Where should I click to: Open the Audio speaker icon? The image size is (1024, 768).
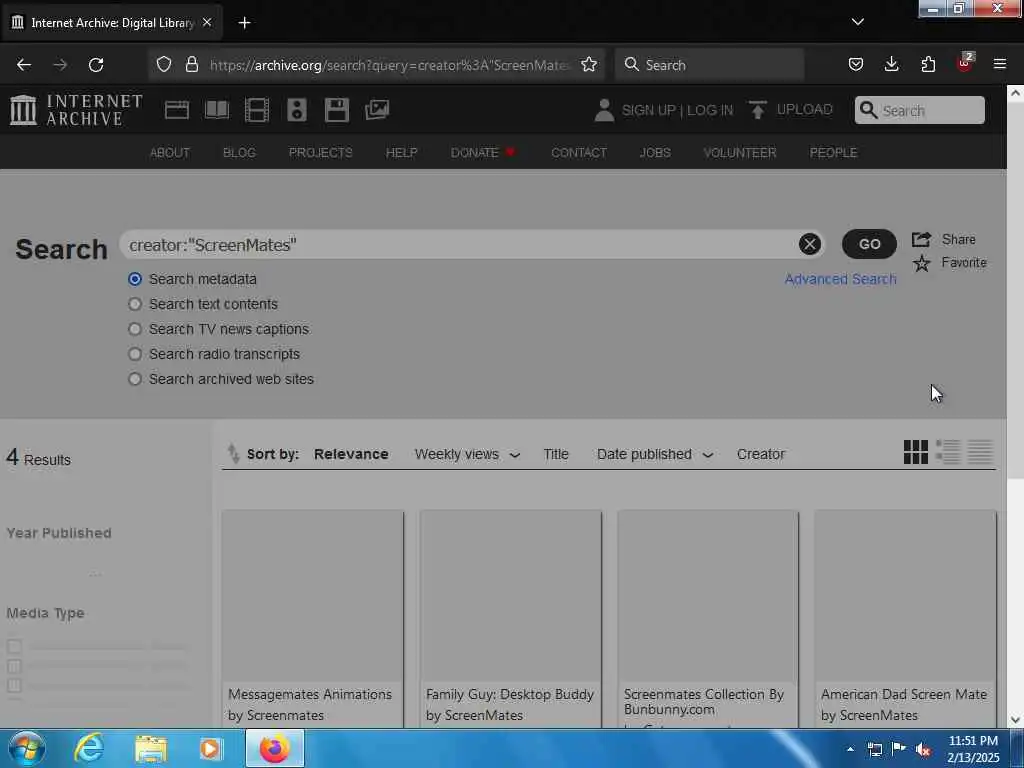(x=296, y=110)
